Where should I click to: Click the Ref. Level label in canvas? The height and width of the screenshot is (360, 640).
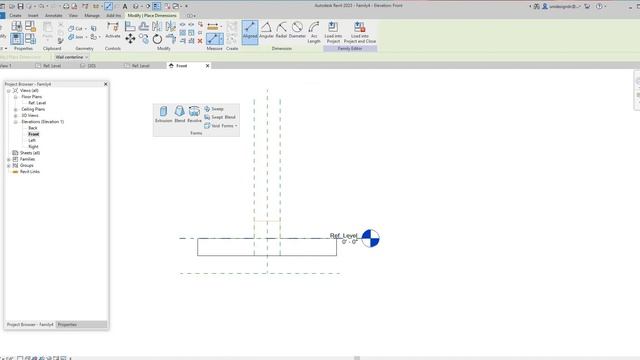coord(343,236)
